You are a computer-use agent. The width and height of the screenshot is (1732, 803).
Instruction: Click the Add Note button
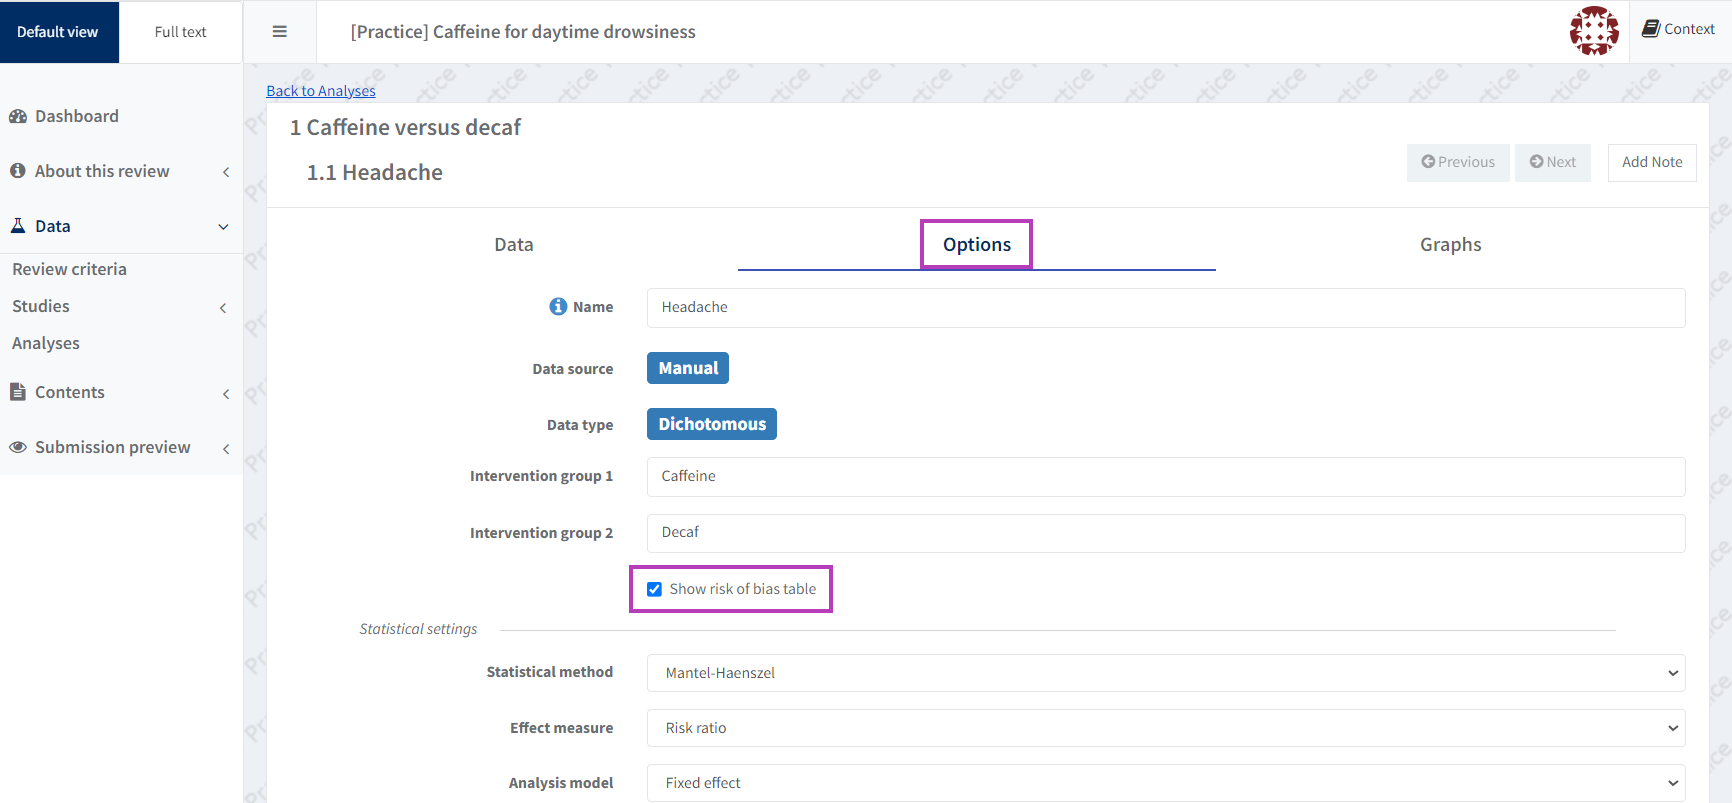click(1651, 162)
